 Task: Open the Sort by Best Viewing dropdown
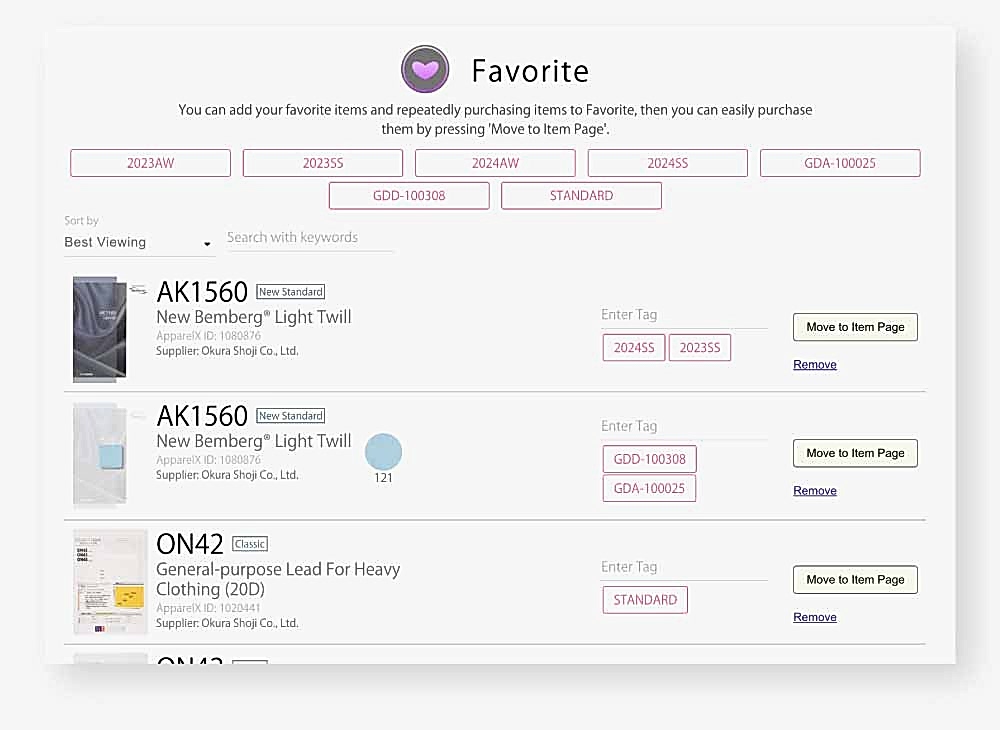pyautogui.click(x=139, y=243)
